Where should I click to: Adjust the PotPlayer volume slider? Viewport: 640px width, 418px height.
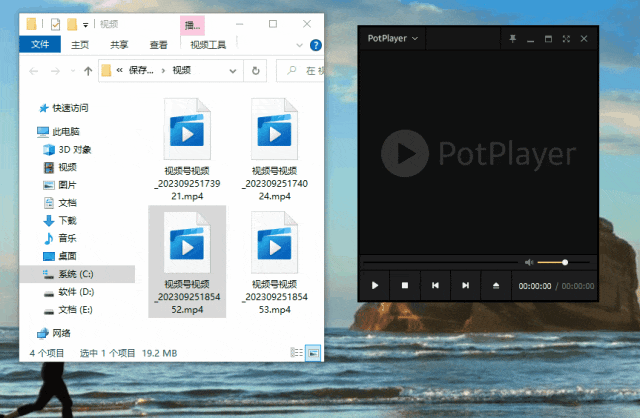tap(563, 262)
